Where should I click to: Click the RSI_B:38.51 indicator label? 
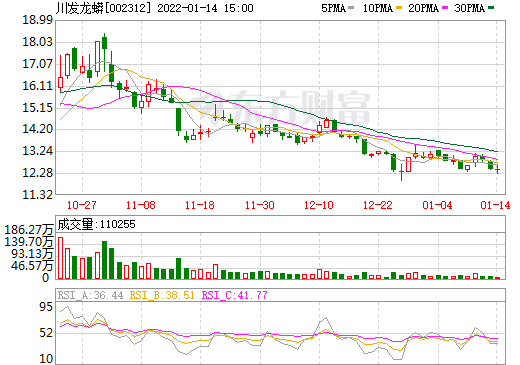[x=162, y=295]
